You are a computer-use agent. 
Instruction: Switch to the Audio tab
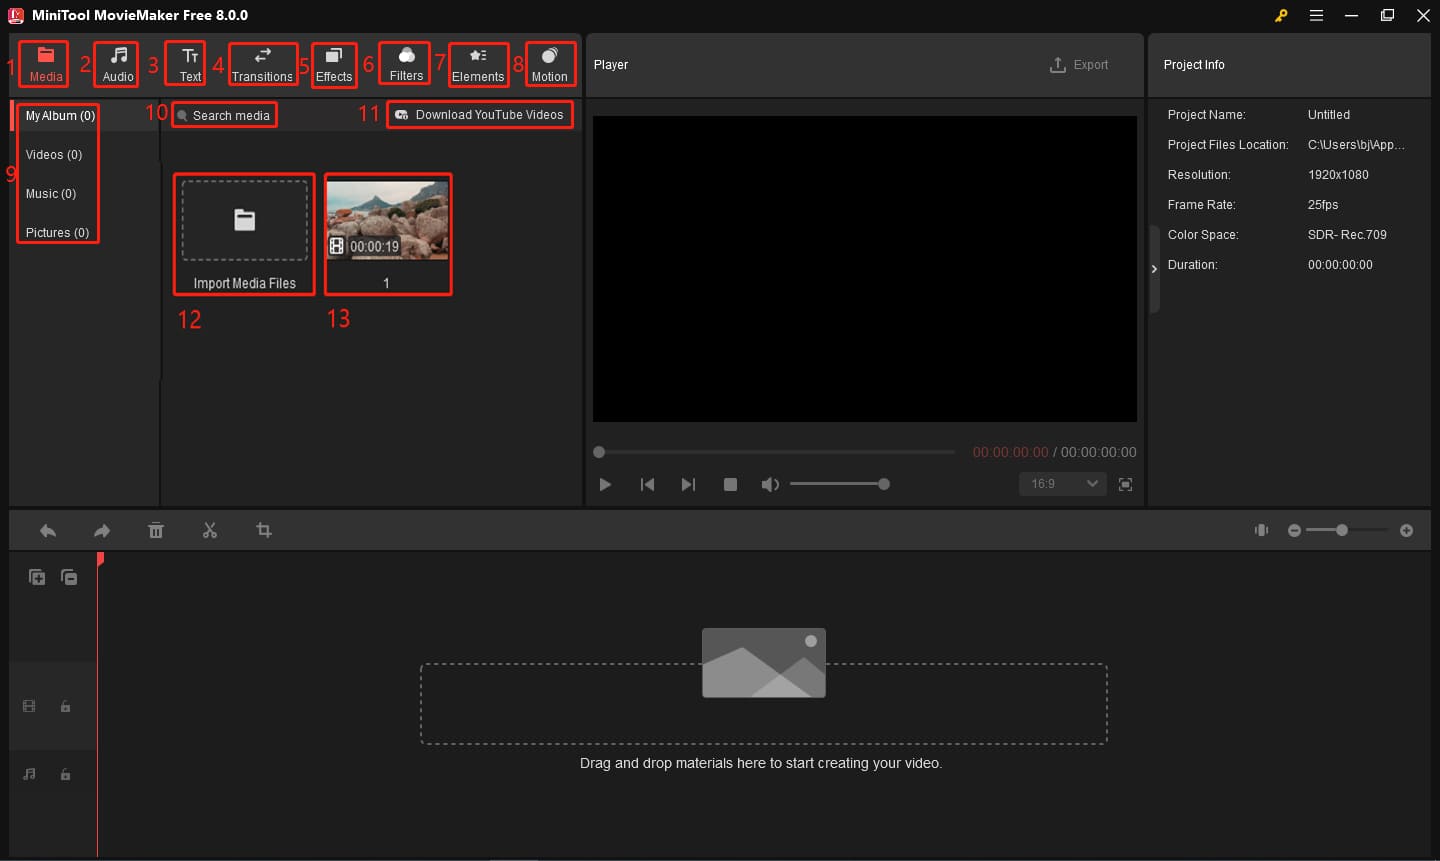[x=117, y=64]
